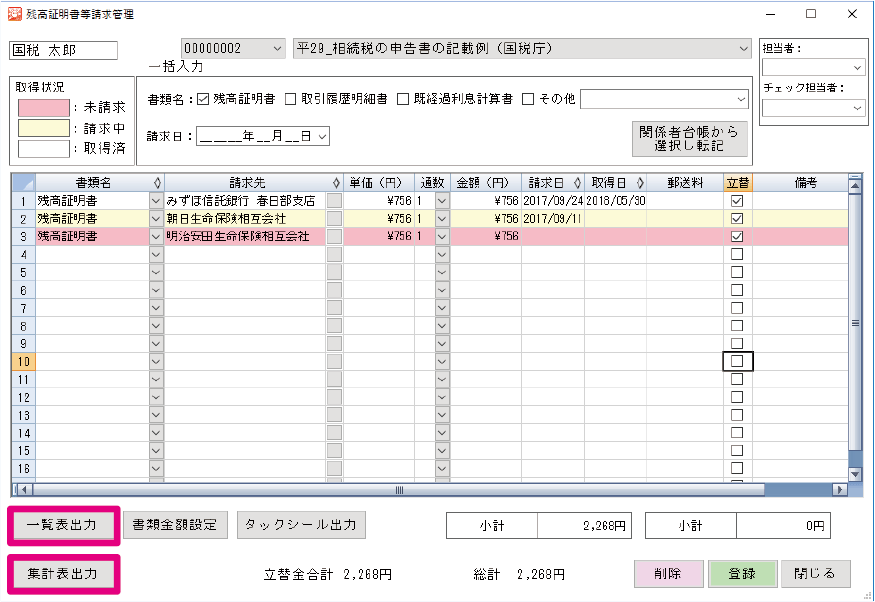Viewport: 875px width, 602px height.
Task: Enable the 取引履歴明細書 checkbox
Action: coord(291,99)
